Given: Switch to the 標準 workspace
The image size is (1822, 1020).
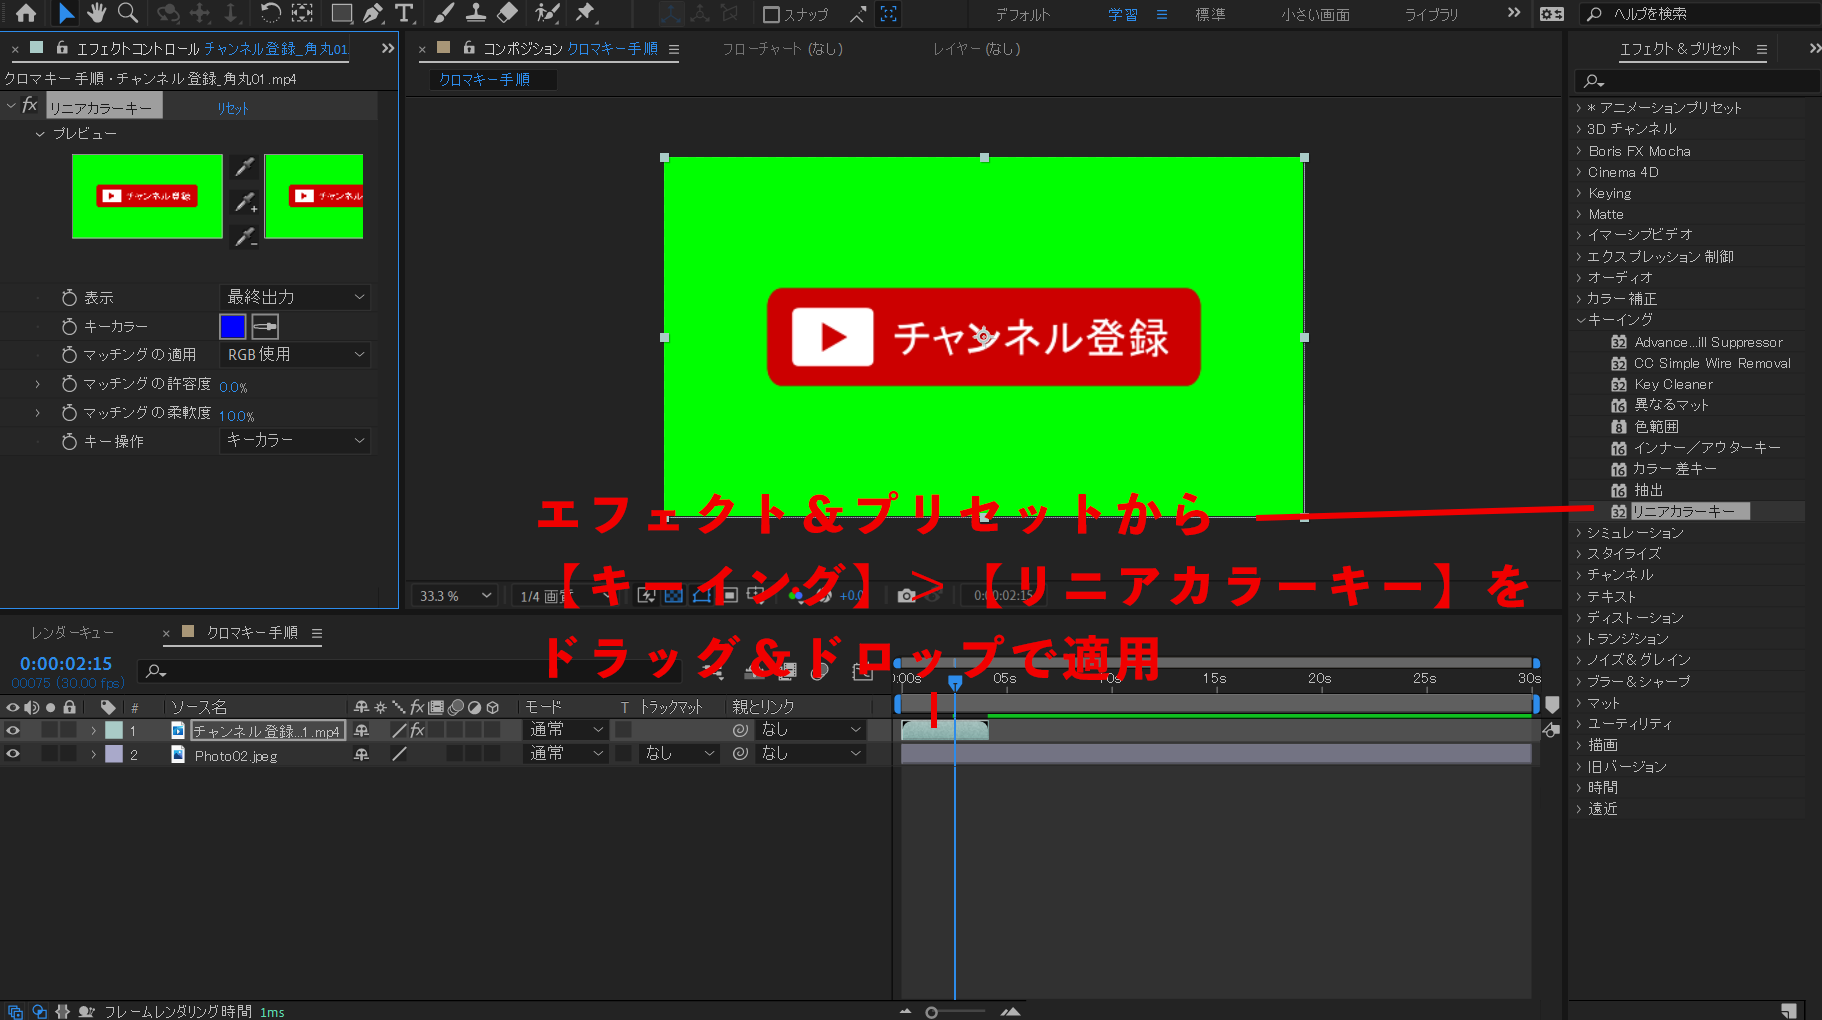Looking at the screenshot, I should [1210, 14].
